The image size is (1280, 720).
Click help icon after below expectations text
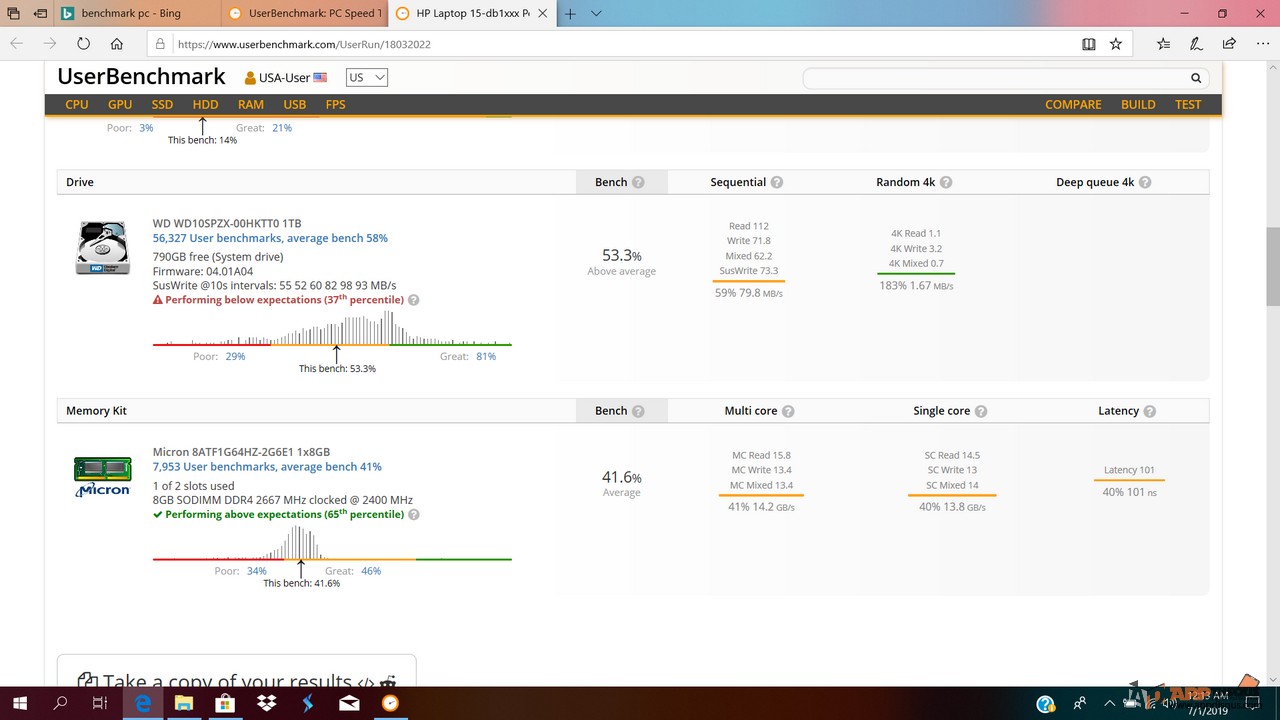414,300
